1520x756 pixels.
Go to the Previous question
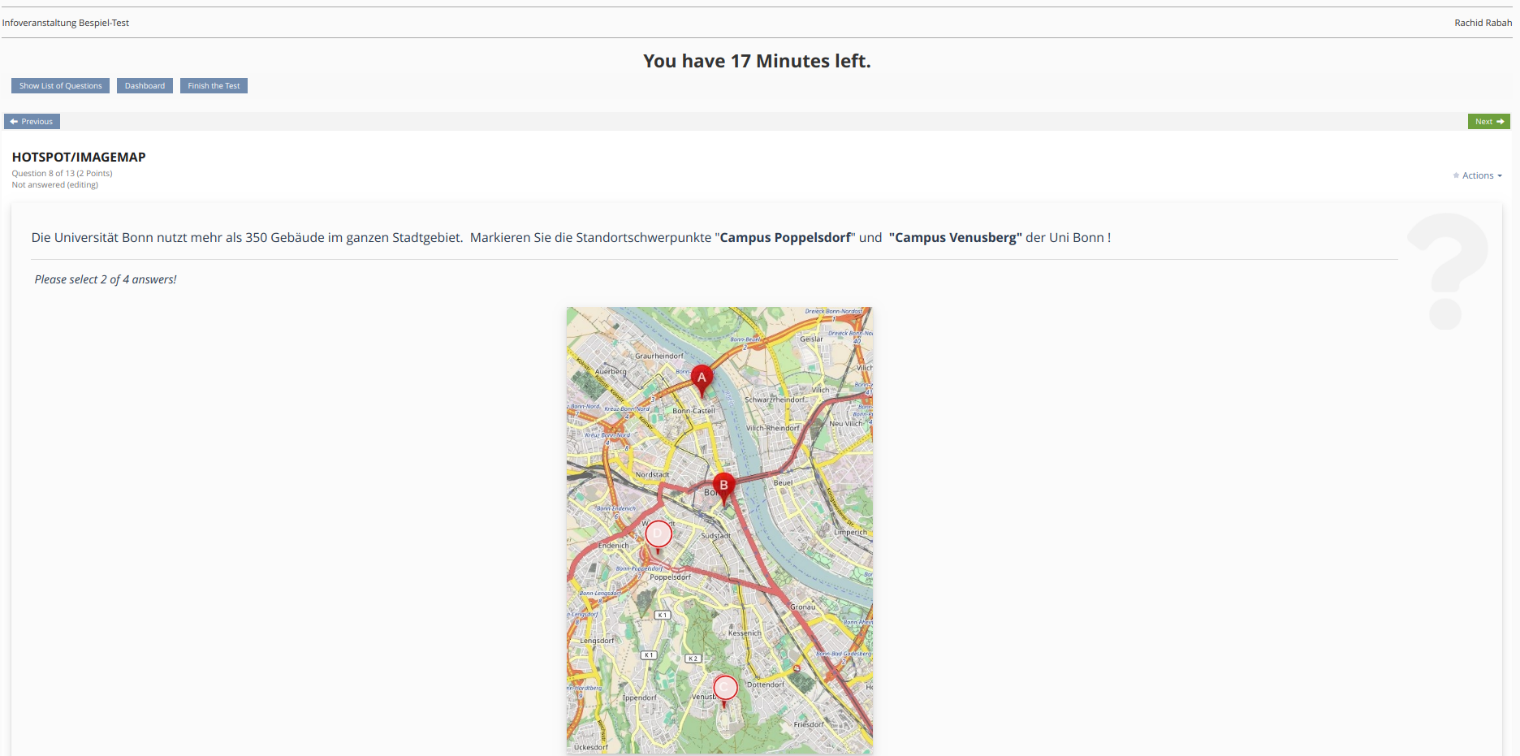pos(32,122)
